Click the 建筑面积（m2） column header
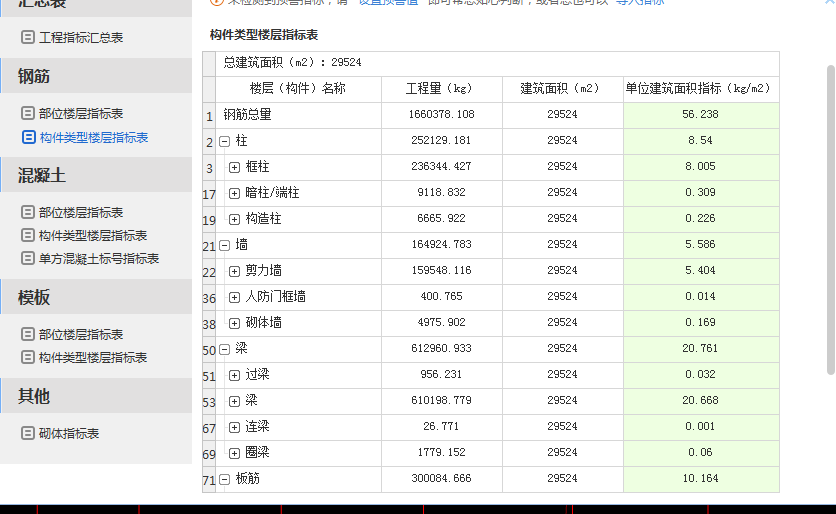836x514 pixels. 562,89
